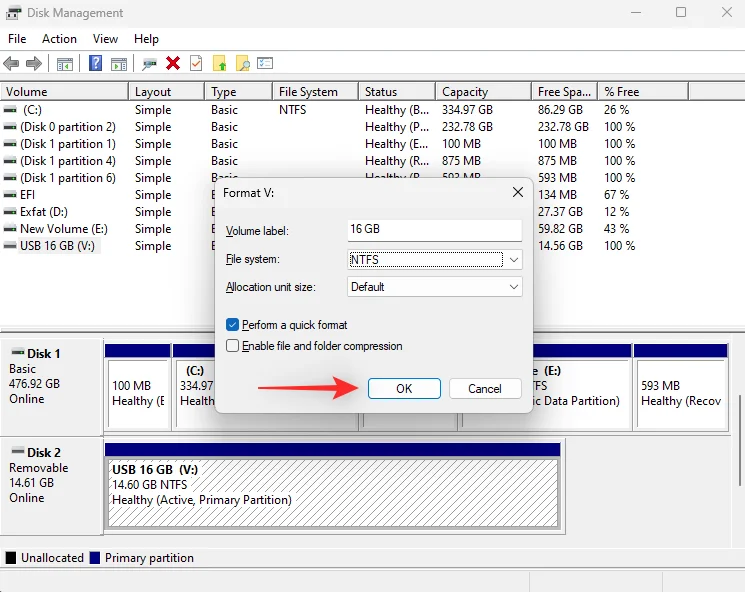Click the 232.78 GB capacity cell

pyautogui.click(x=467, y=127)
